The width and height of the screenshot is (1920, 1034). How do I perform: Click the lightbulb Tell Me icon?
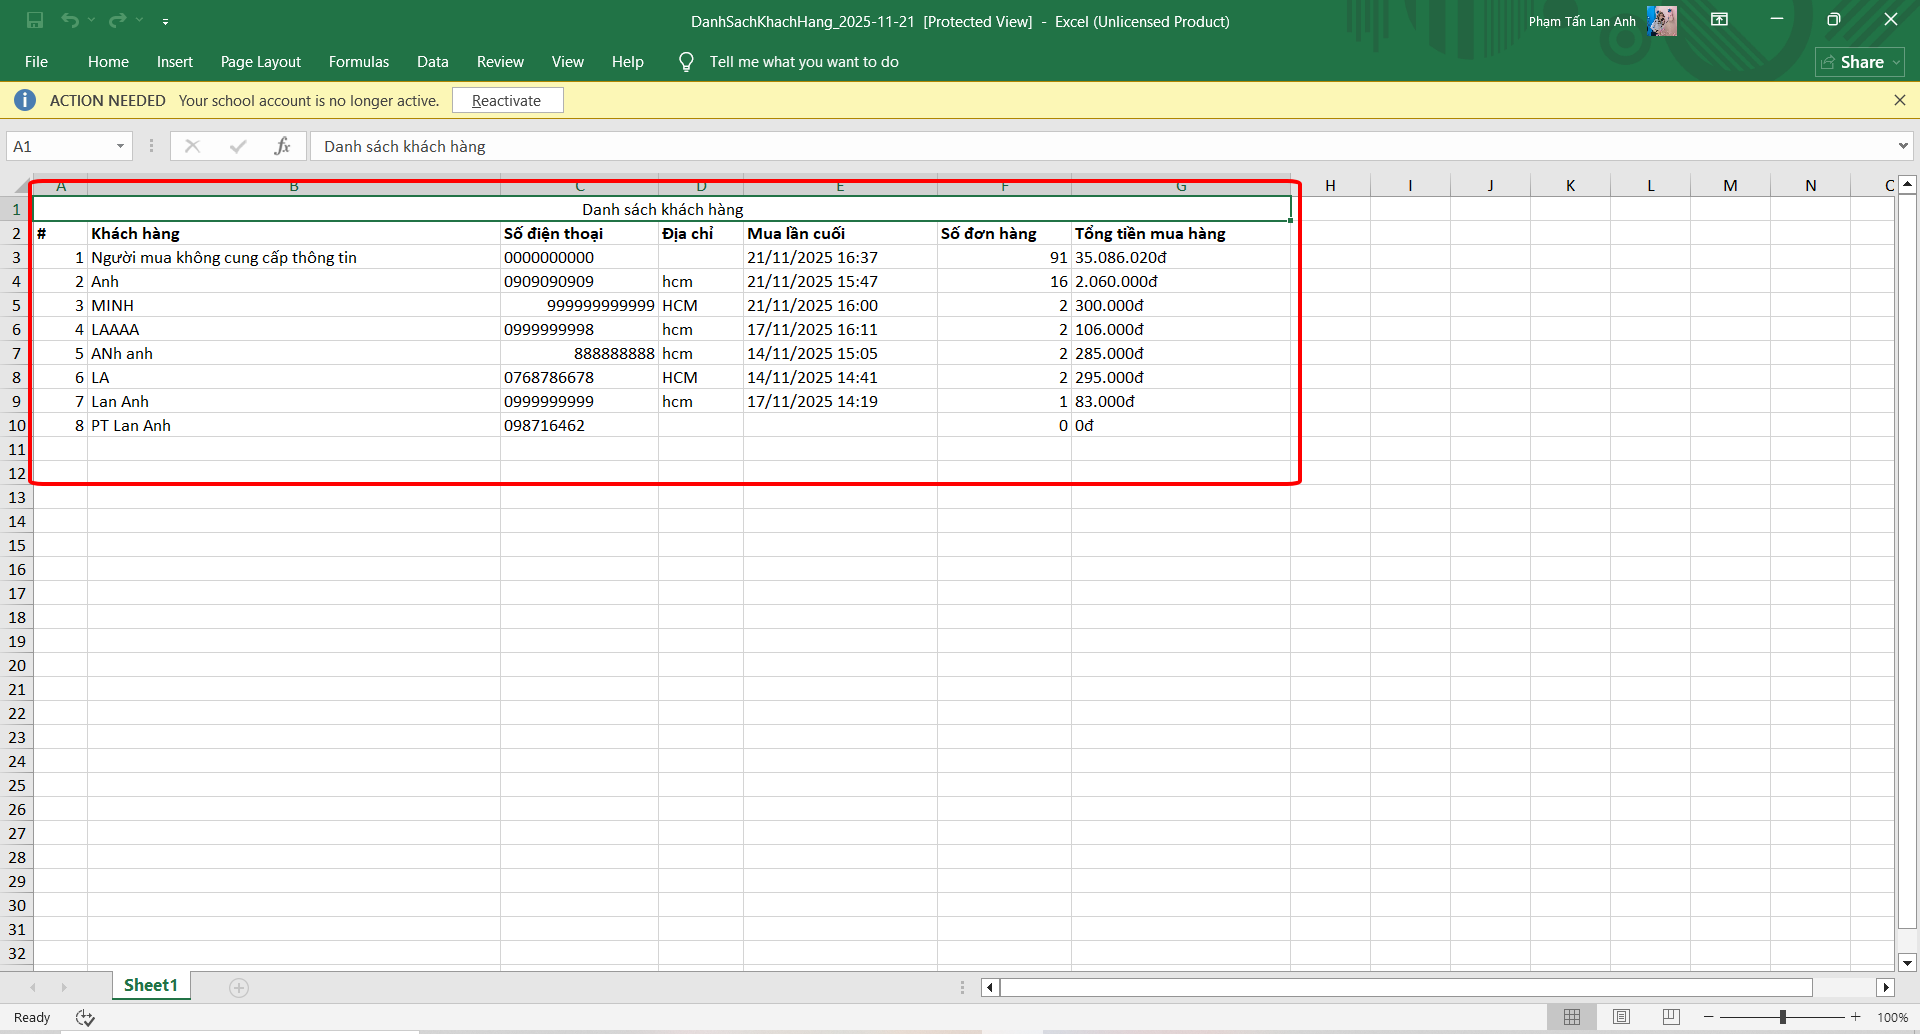tap(686, 62)
